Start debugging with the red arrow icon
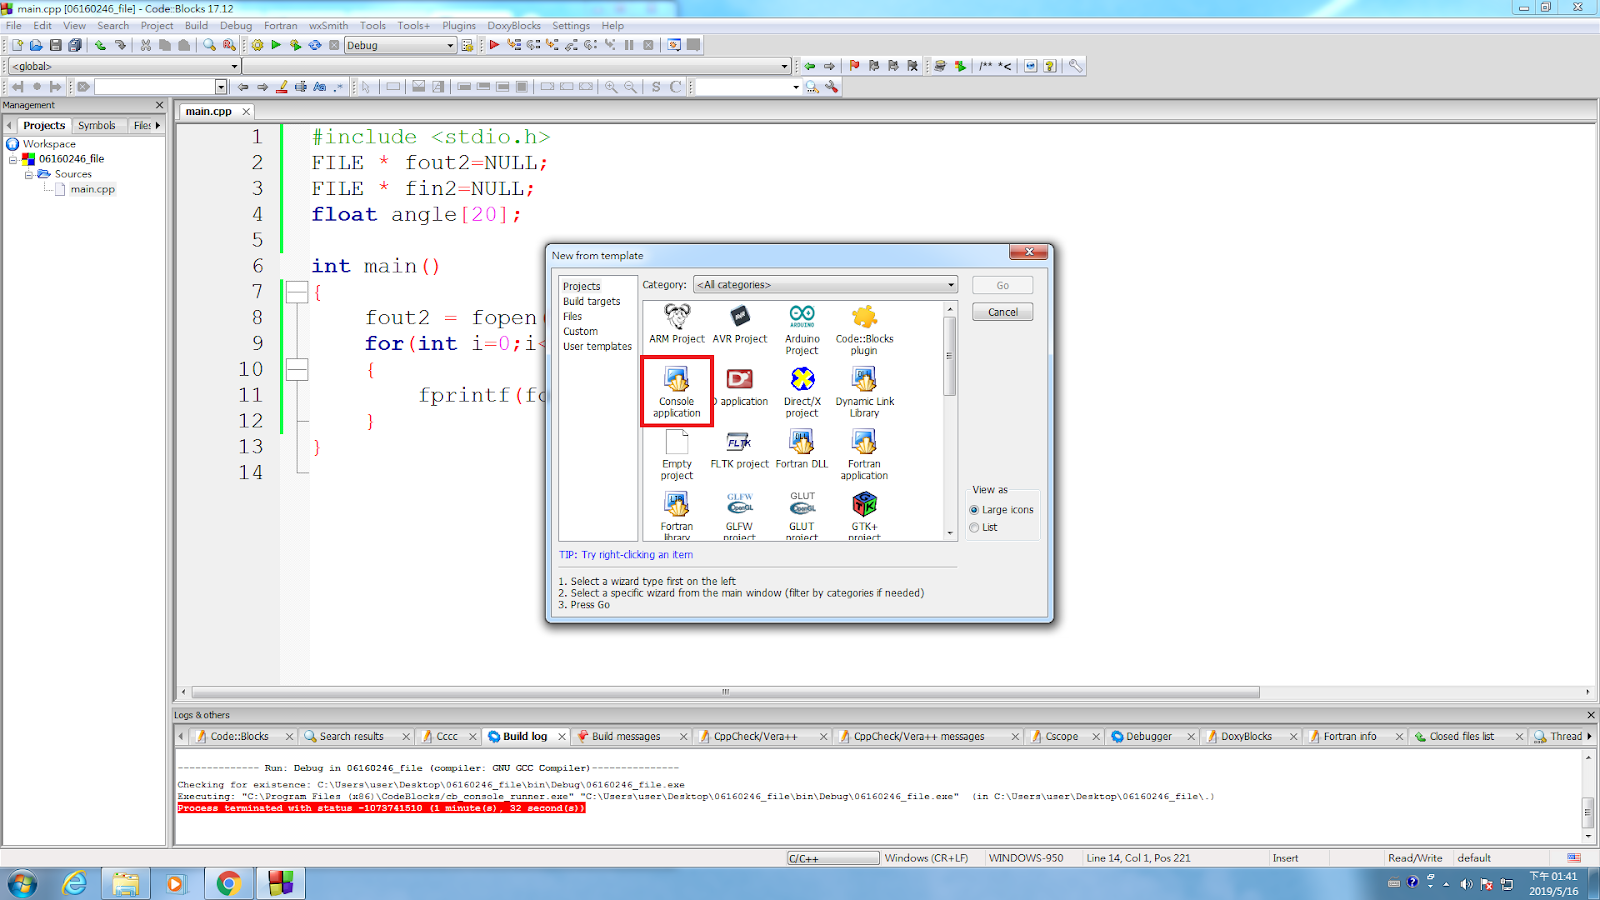 click(x=494, y=45)
